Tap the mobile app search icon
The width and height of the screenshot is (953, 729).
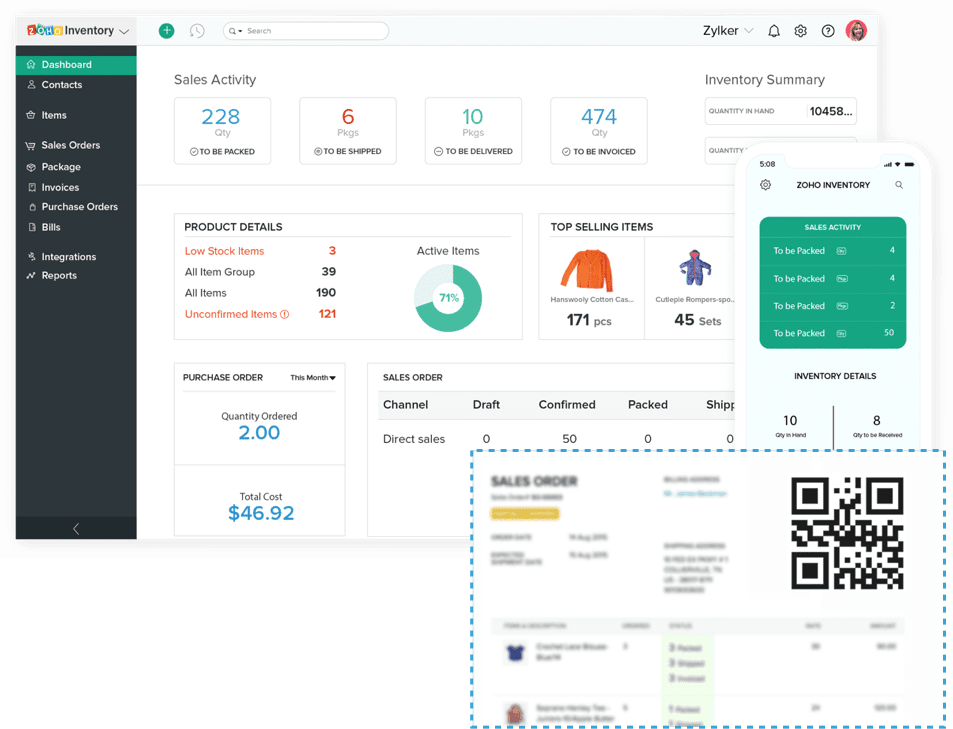click(899, 185)
